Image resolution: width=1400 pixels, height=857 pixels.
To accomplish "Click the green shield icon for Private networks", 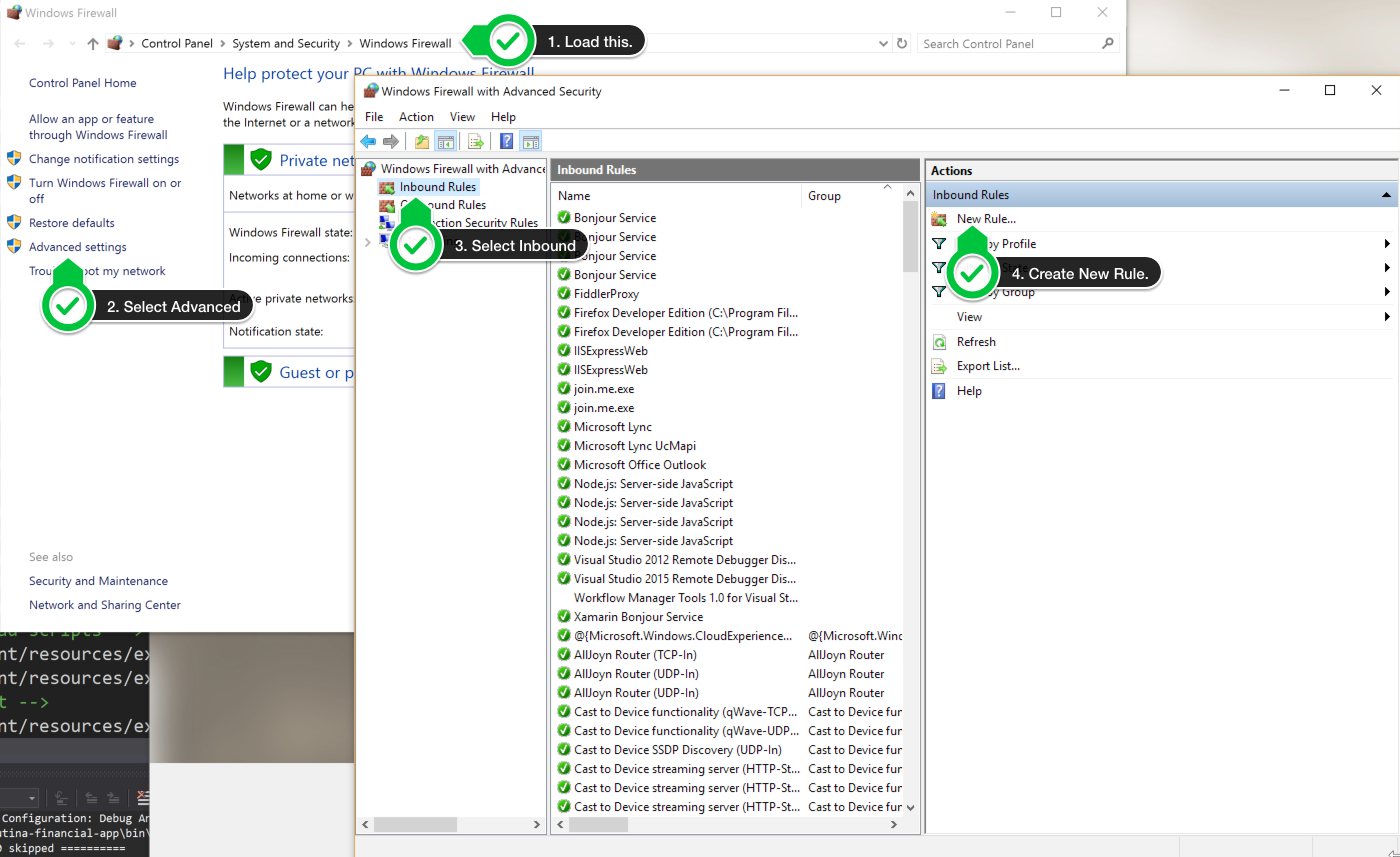I will click(261, 160).
